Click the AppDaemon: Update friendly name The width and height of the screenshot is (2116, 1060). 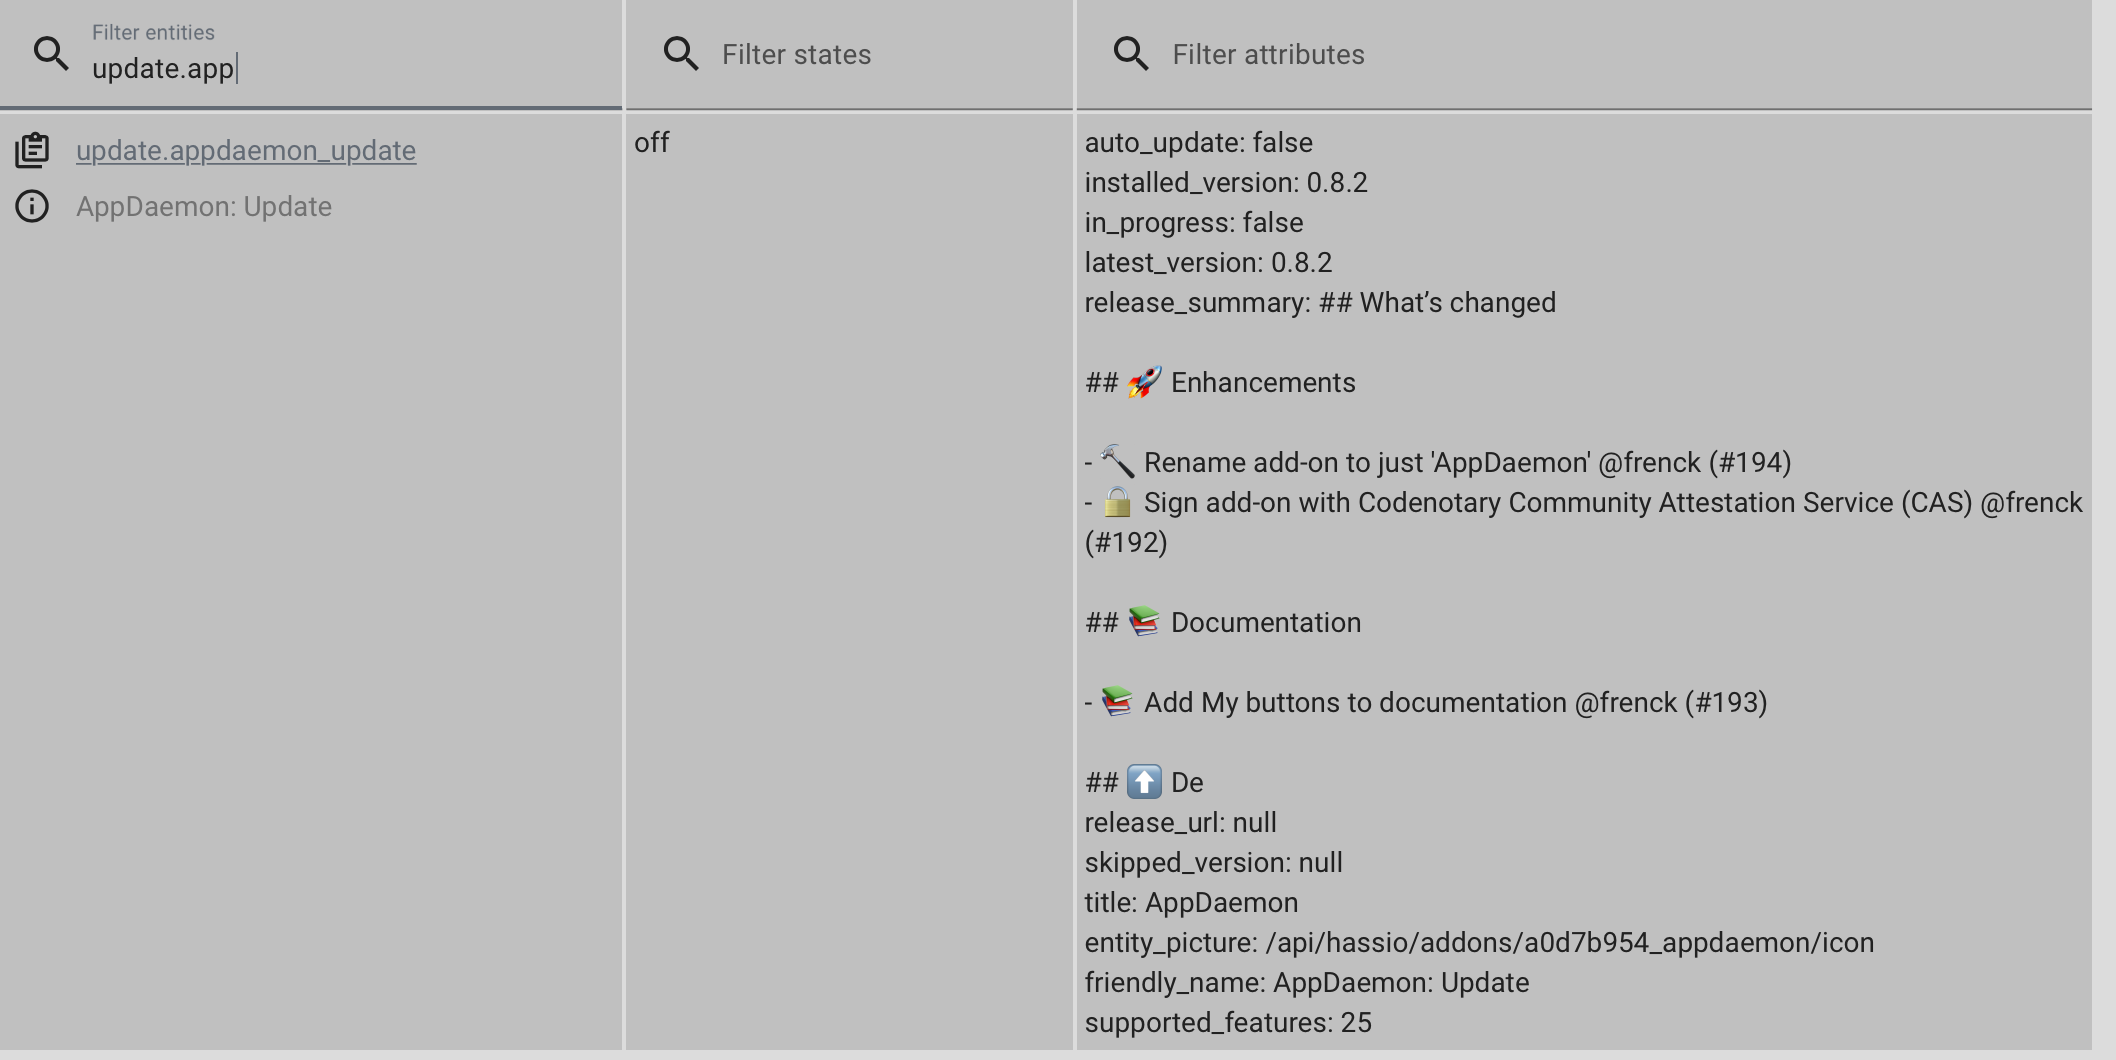click(x=204, y=206)
